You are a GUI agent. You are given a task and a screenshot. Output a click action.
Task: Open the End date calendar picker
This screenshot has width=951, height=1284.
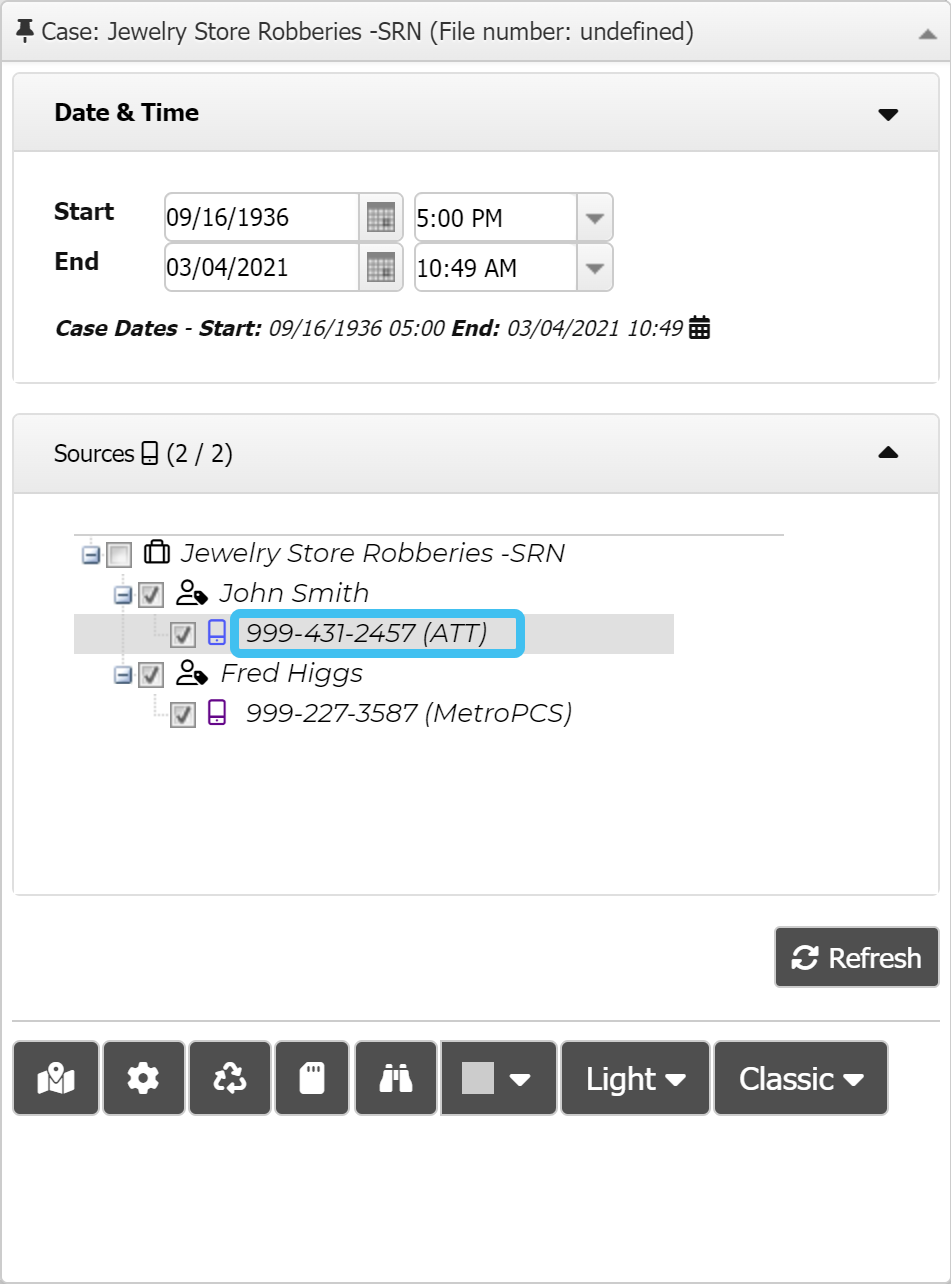(381, 267)
